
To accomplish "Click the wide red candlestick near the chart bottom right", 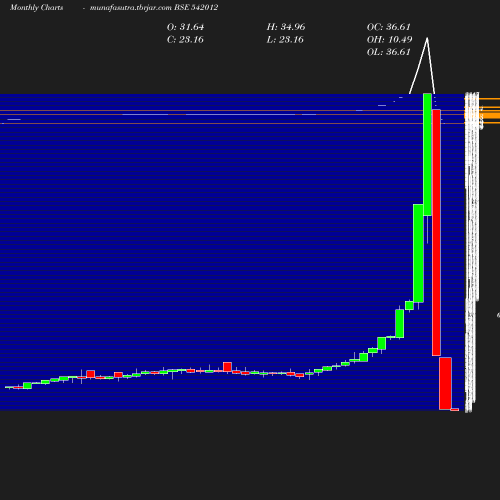I will [445, 383].
